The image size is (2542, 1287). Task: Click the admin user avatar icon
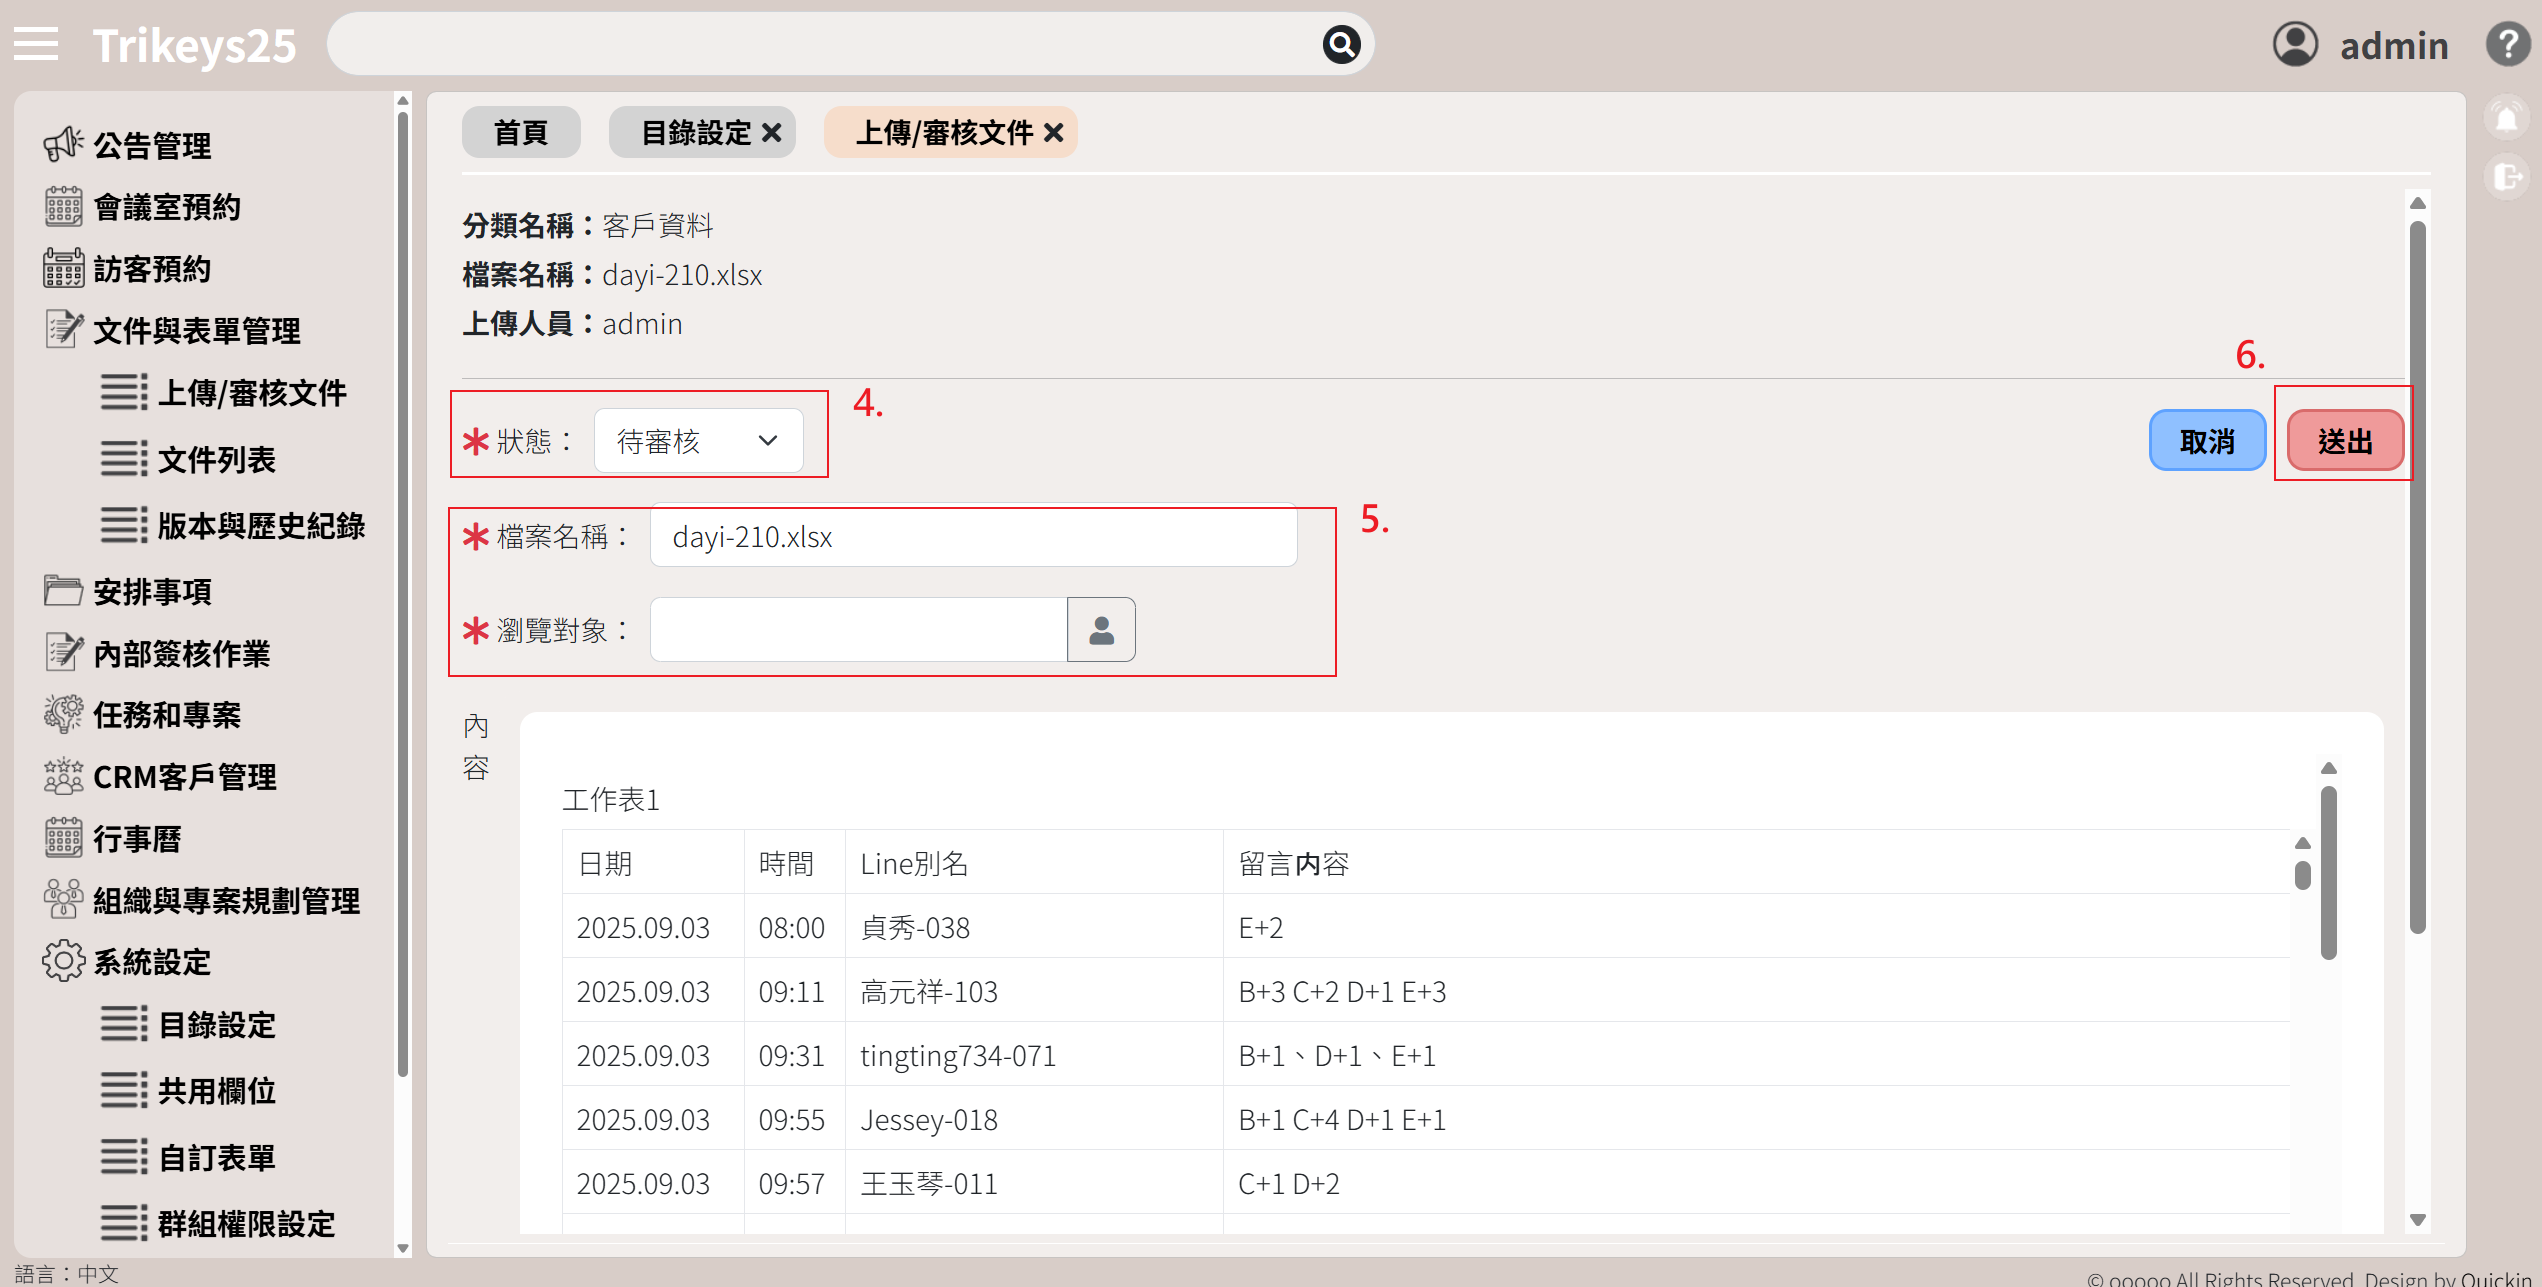2295,45
